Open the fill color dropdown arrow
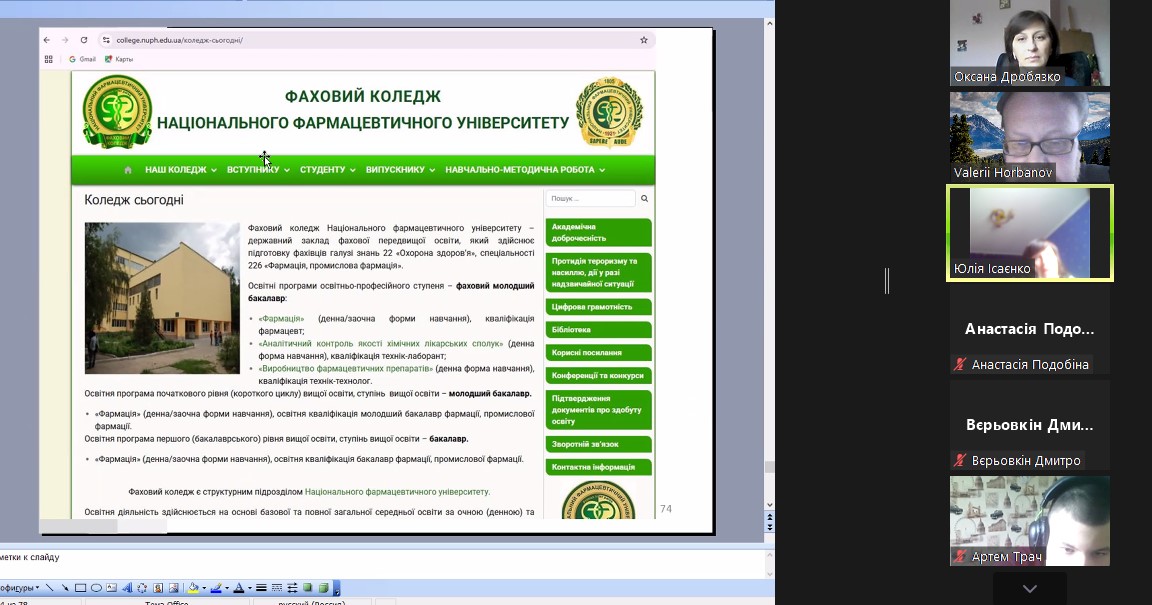 (204, 588)
